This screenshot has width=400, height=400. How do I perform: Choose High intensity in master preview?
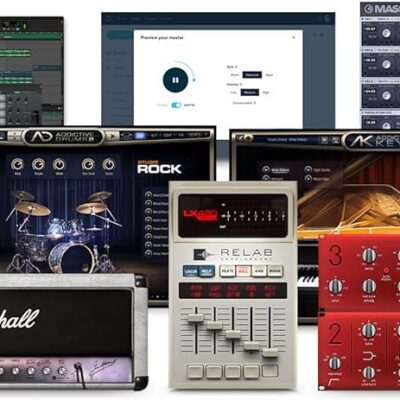click(x=266, y=92)
